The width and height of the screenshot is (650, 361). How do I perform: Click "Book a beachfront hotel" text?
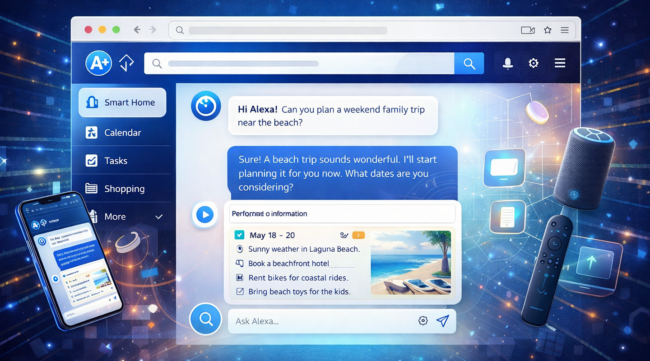tap(289, 263)
